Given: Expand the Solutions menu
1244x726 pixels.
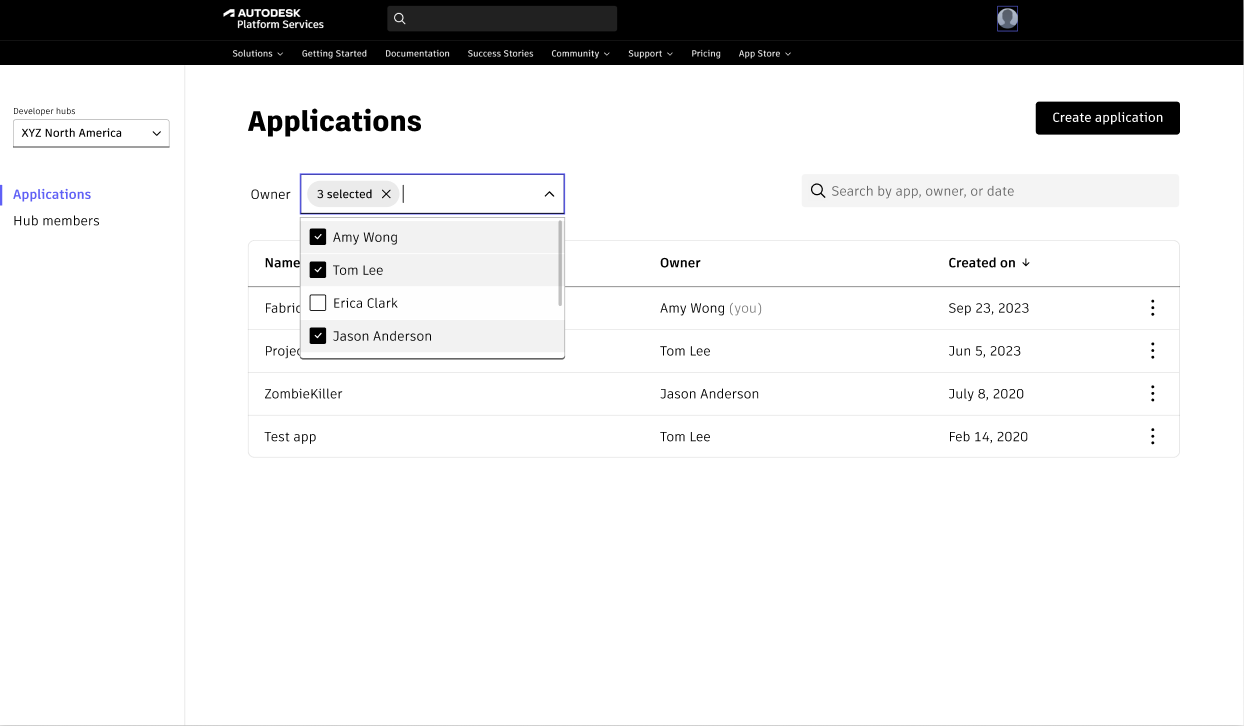Looking at the screenshot, I should [x=257, y=54].
